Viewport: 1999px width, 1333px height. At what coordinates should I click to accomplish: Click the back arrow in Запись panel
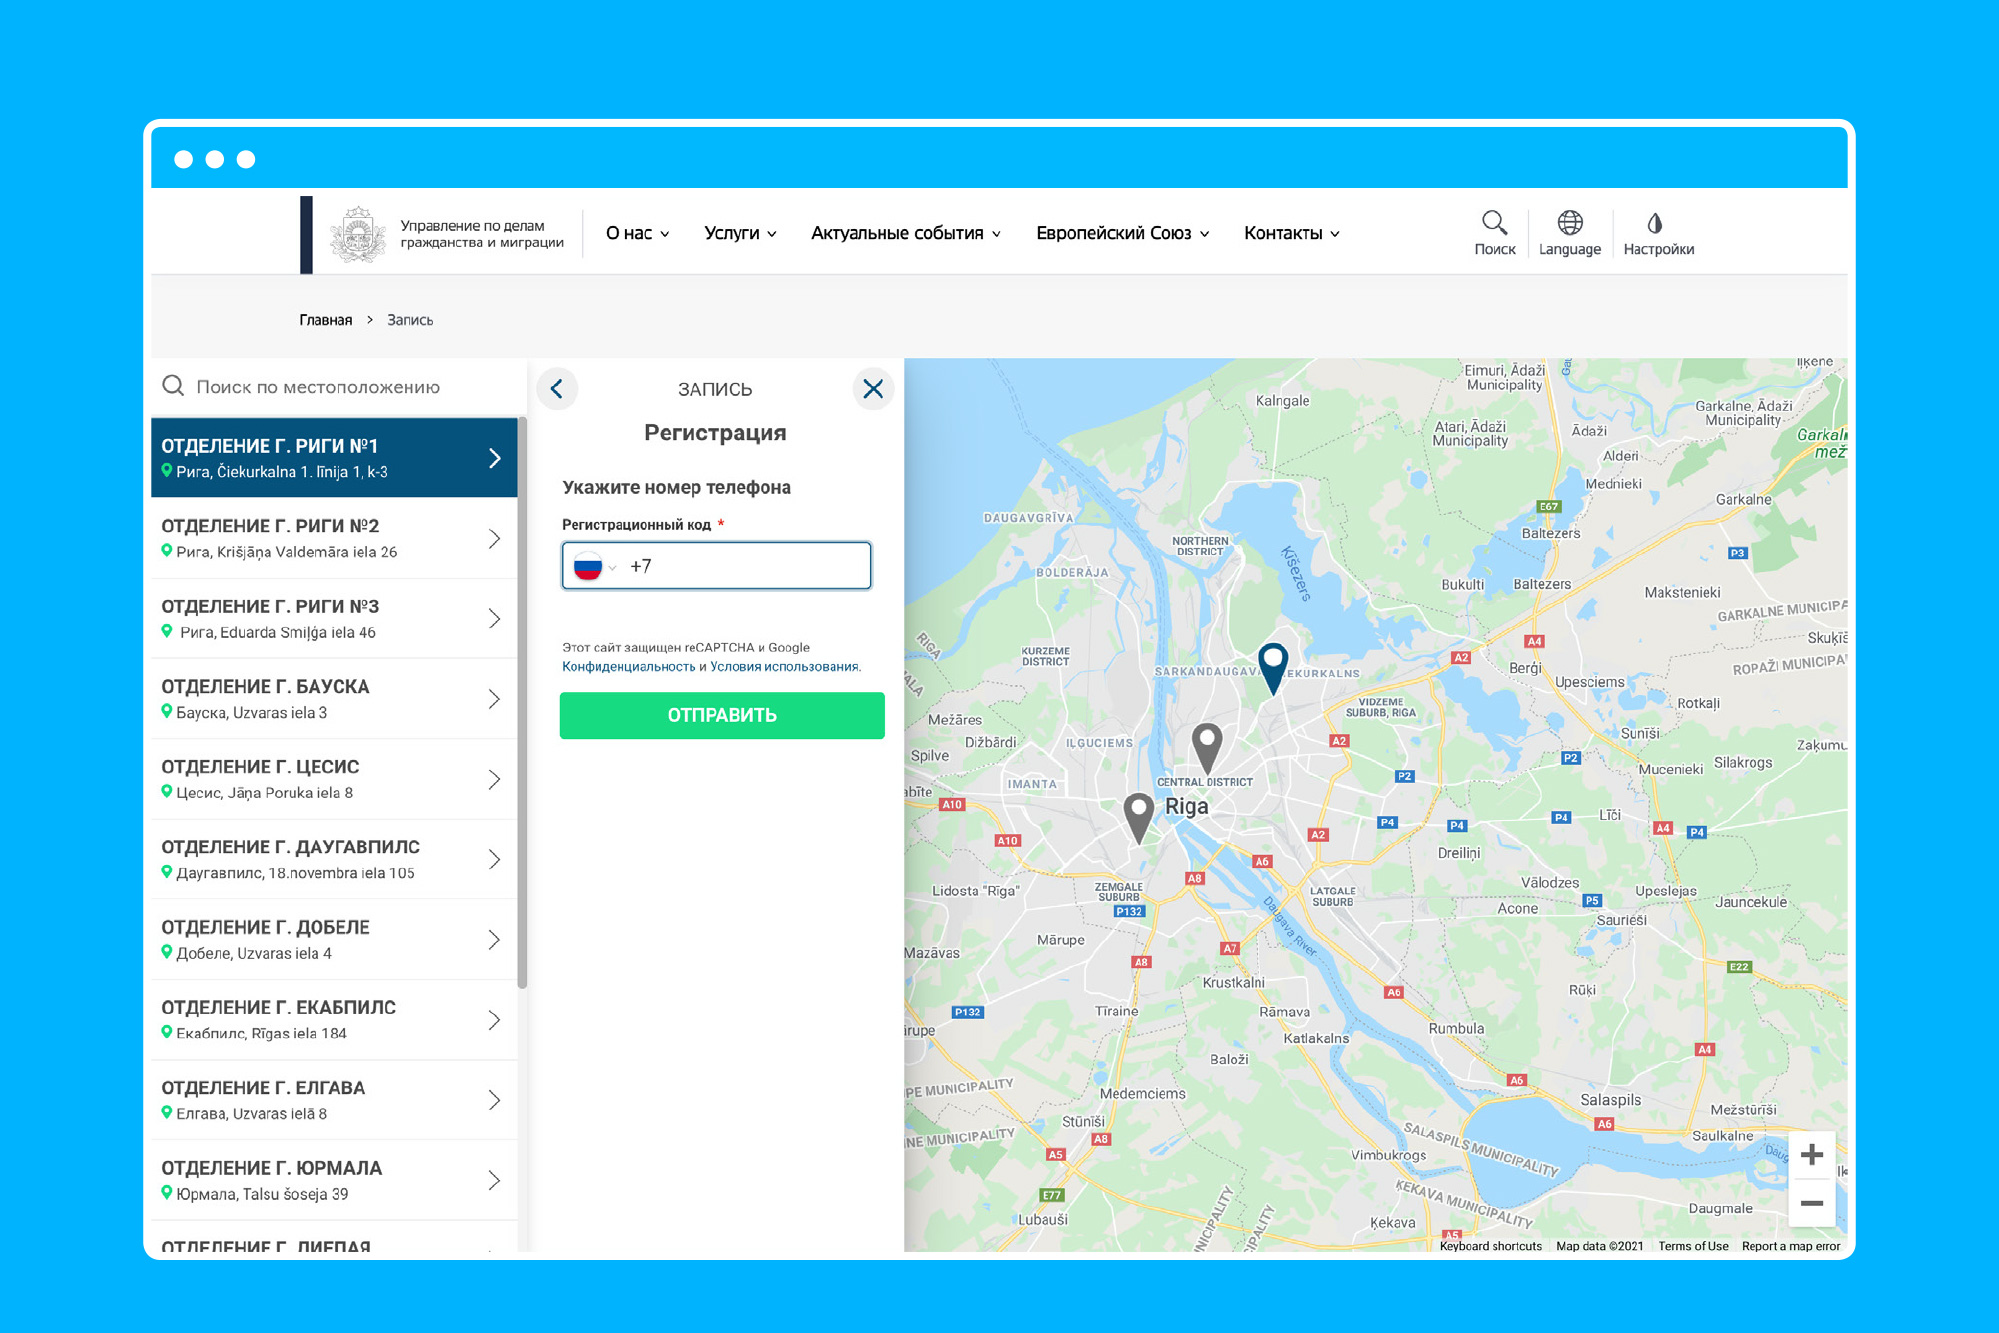pyautogui.click(x=557, y=389)
